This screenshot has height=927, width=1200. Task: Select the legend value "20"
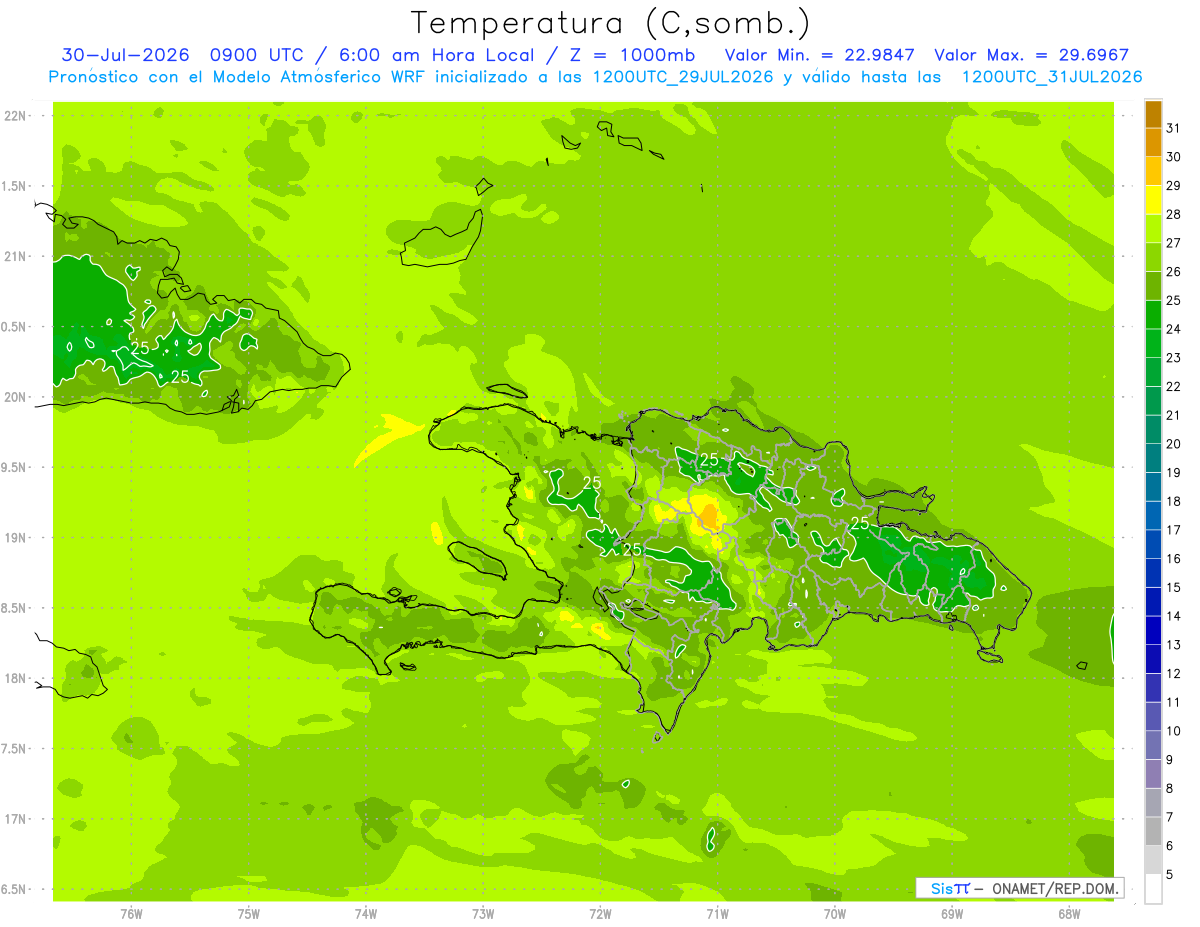1174,444
